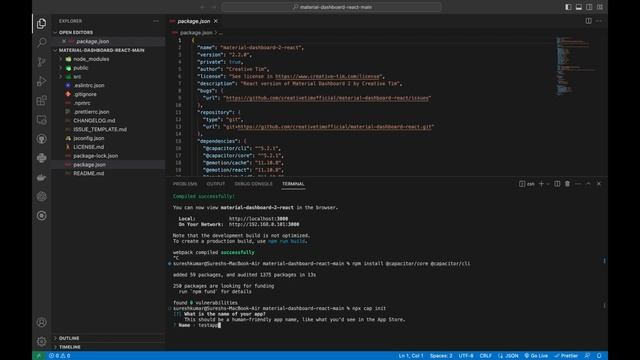
Task: Open .prettierrc.json file
Action: pos(91,112)
